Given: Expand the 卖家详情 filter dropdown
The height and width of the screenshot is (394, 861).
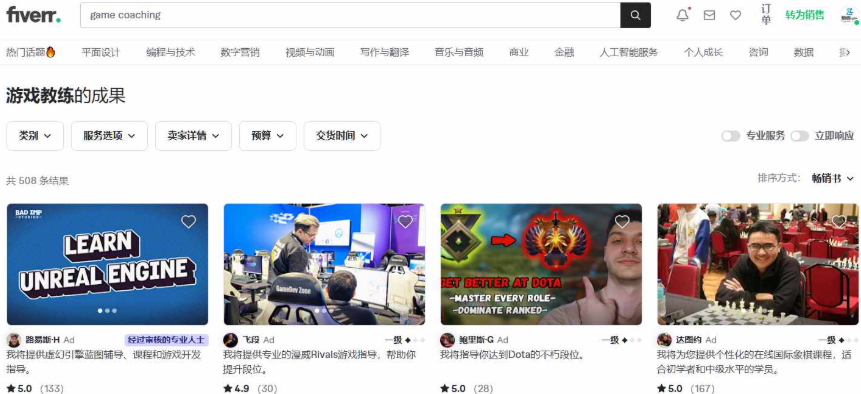Looking at the screenshot, I should pyautogui.click(x=193, y=136).
